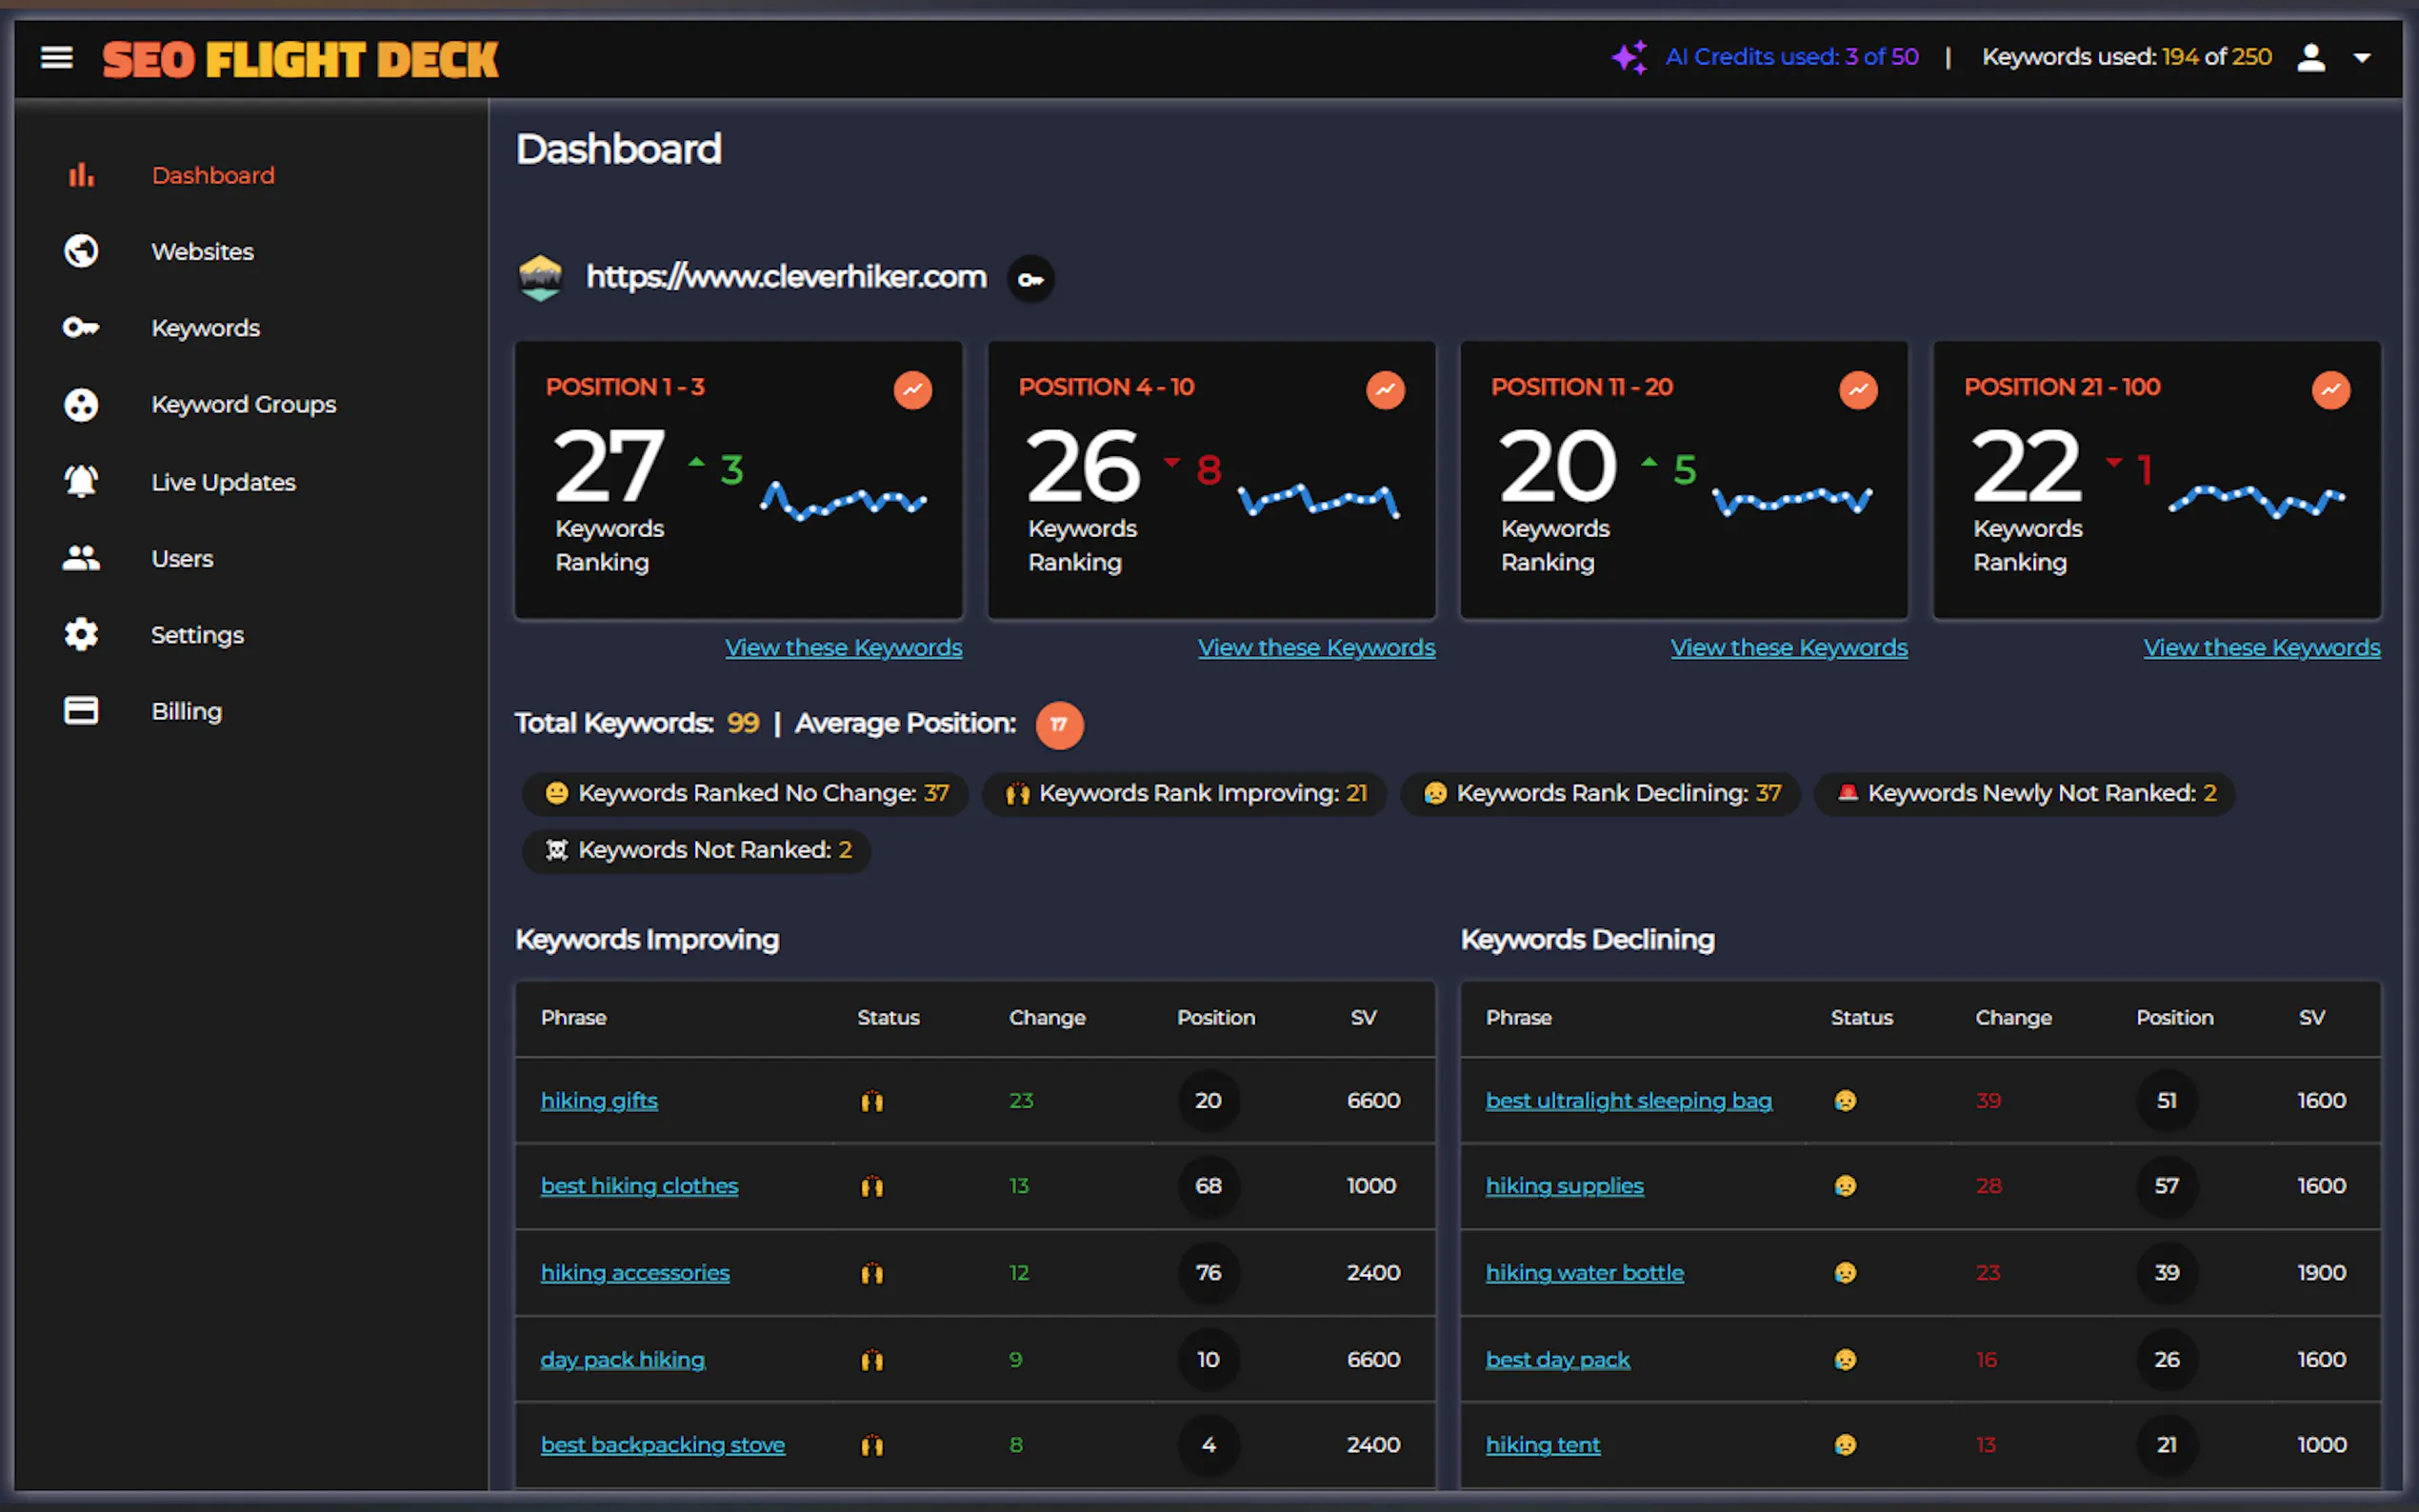Click Keywords Rank Declining: 37 chip
This screenshot has height=1512, width=2419.
[x=1601, y=794]
